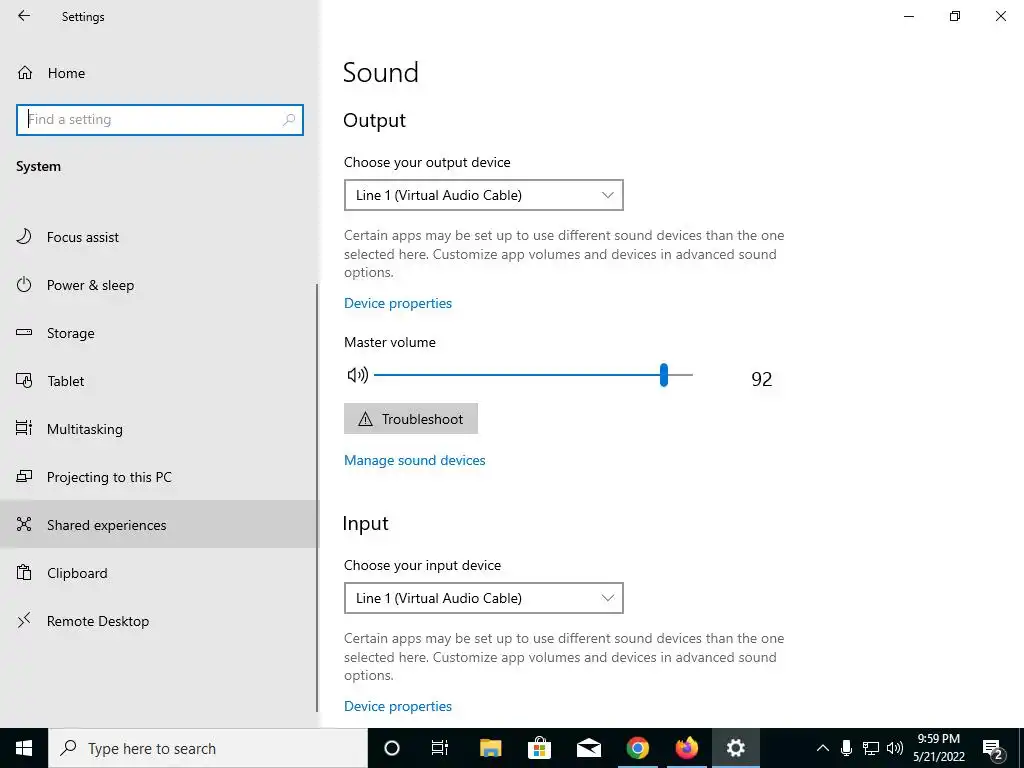1024x768 pixels.
Task: Click the Troubleshoot button
Action: 411,419
